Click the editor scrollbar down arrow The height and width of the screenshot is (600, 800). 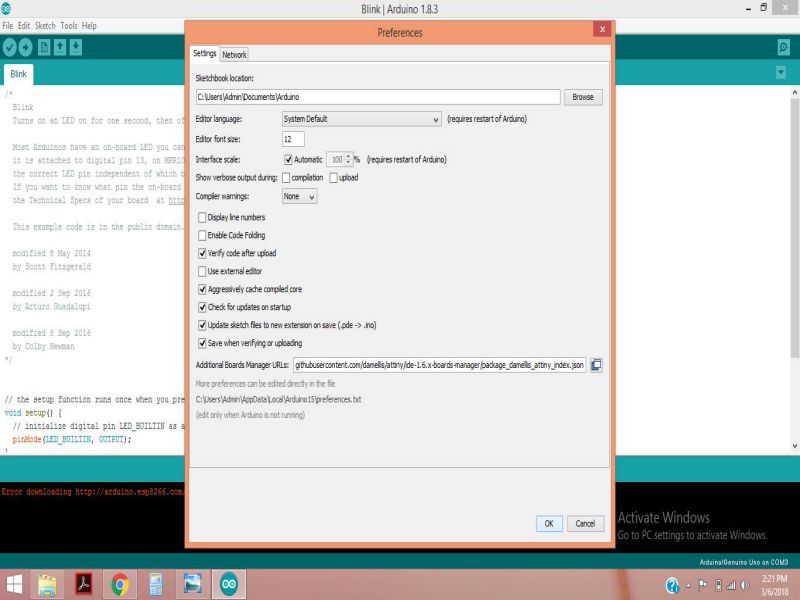[795, 446]
